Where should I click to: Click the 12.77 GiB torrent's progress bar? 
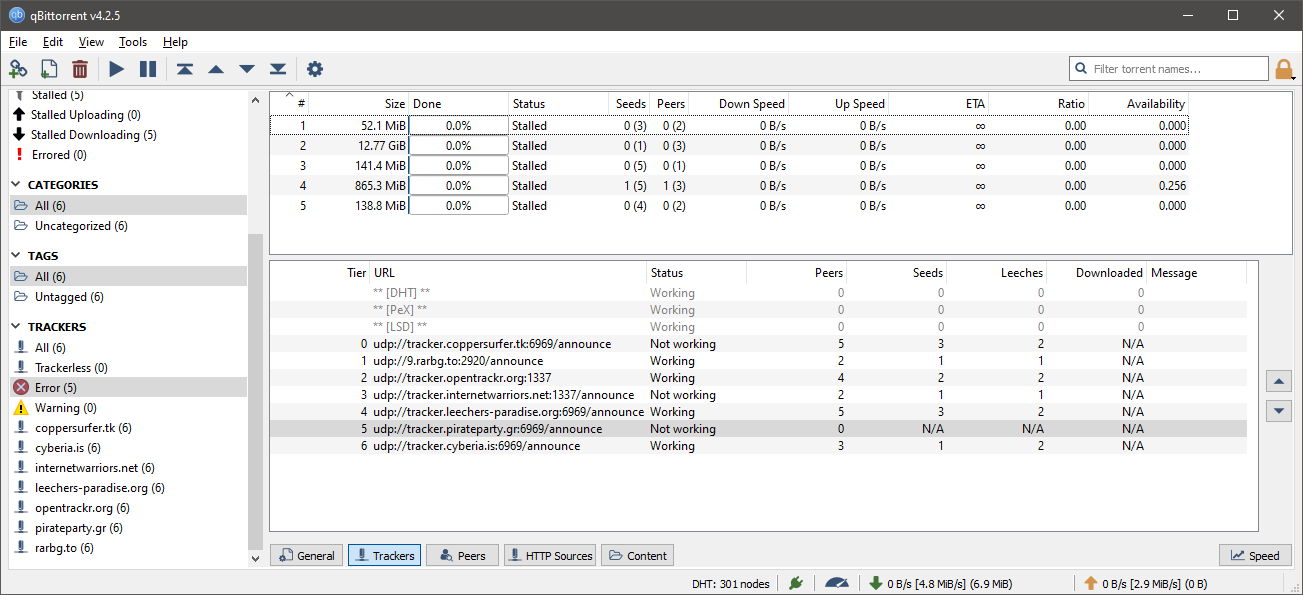pyautogui.click(x=458, y=146)
